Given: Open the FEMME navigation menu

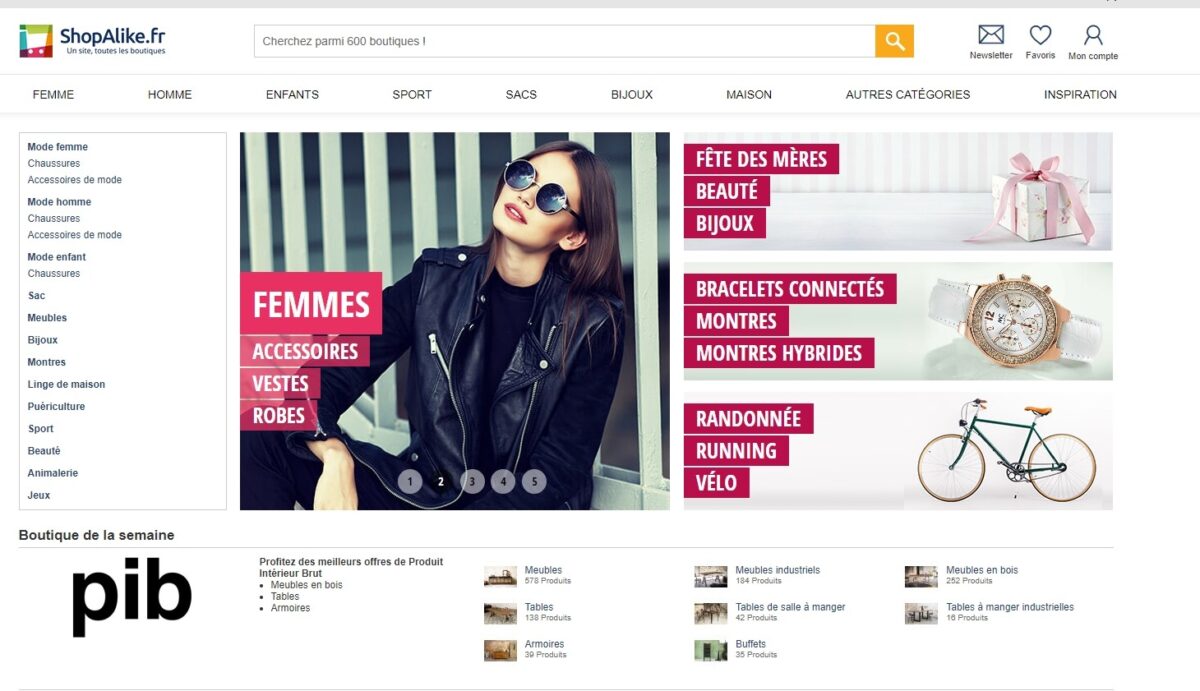Looking at the screenshot, I should pos(53,95).
